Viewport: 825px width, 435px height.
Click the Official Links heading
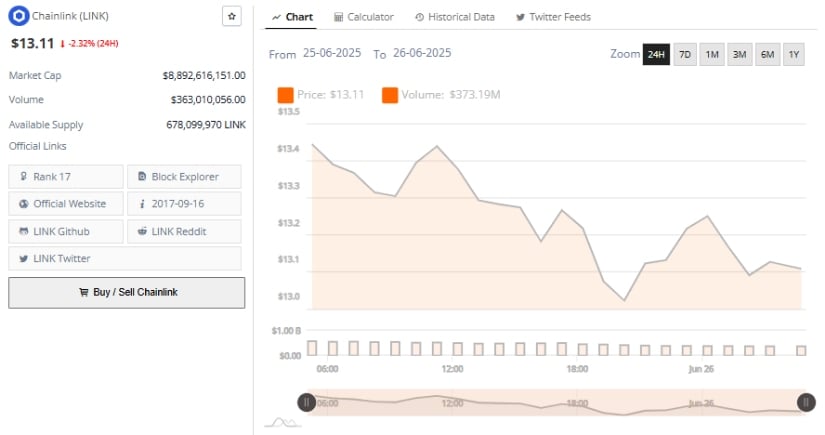click(37, 146)
